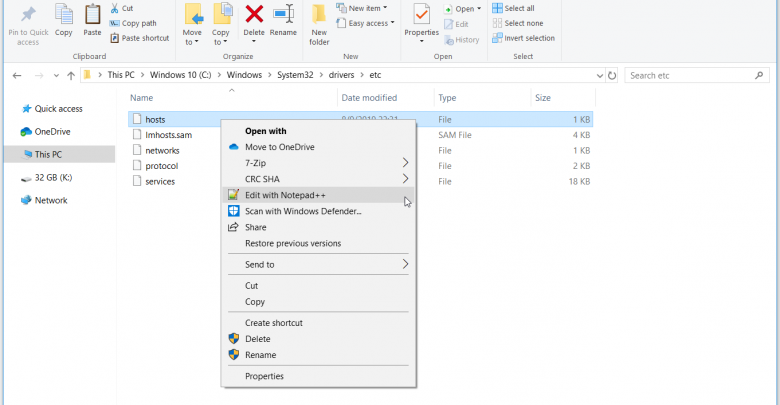The image size is (780, 405).
Task: Open This PC in navigation pane
Action: [48, 154]
